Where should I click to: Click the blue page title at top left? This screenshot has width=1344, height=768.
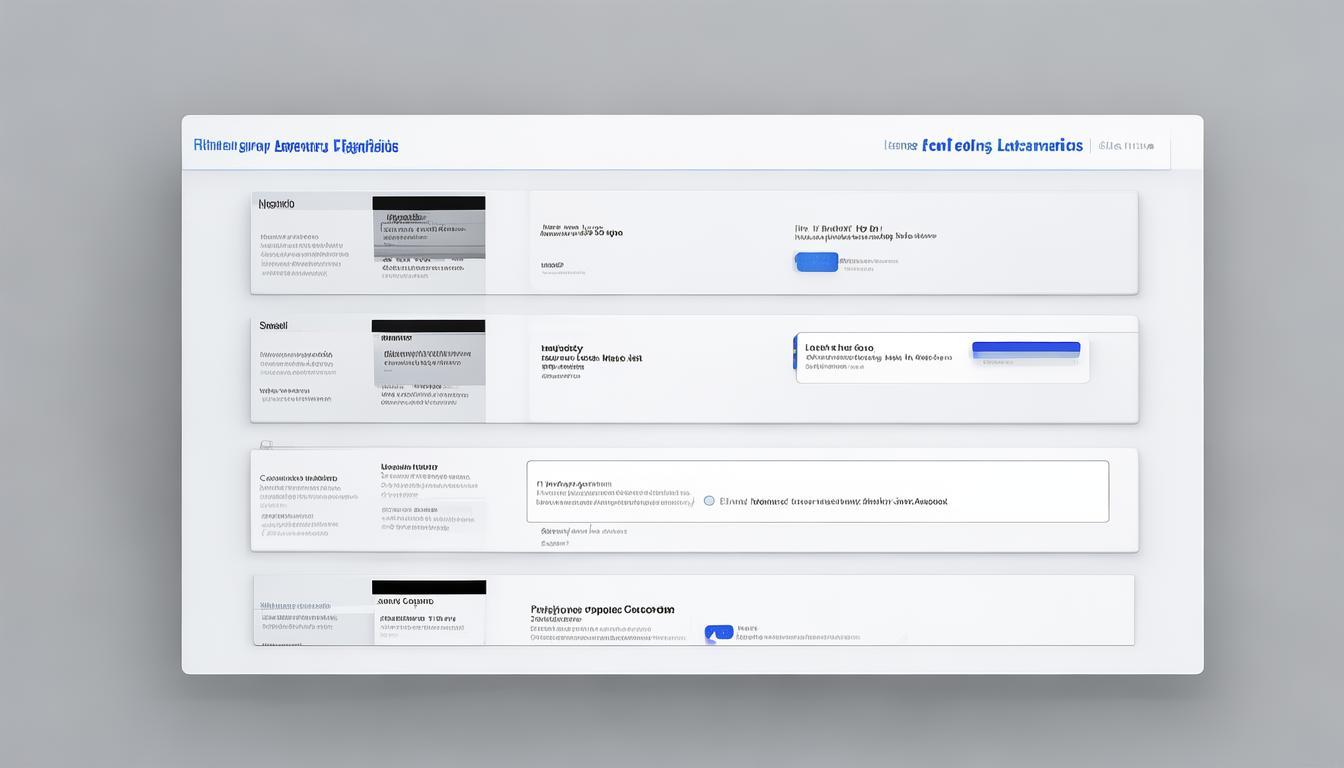296,146
